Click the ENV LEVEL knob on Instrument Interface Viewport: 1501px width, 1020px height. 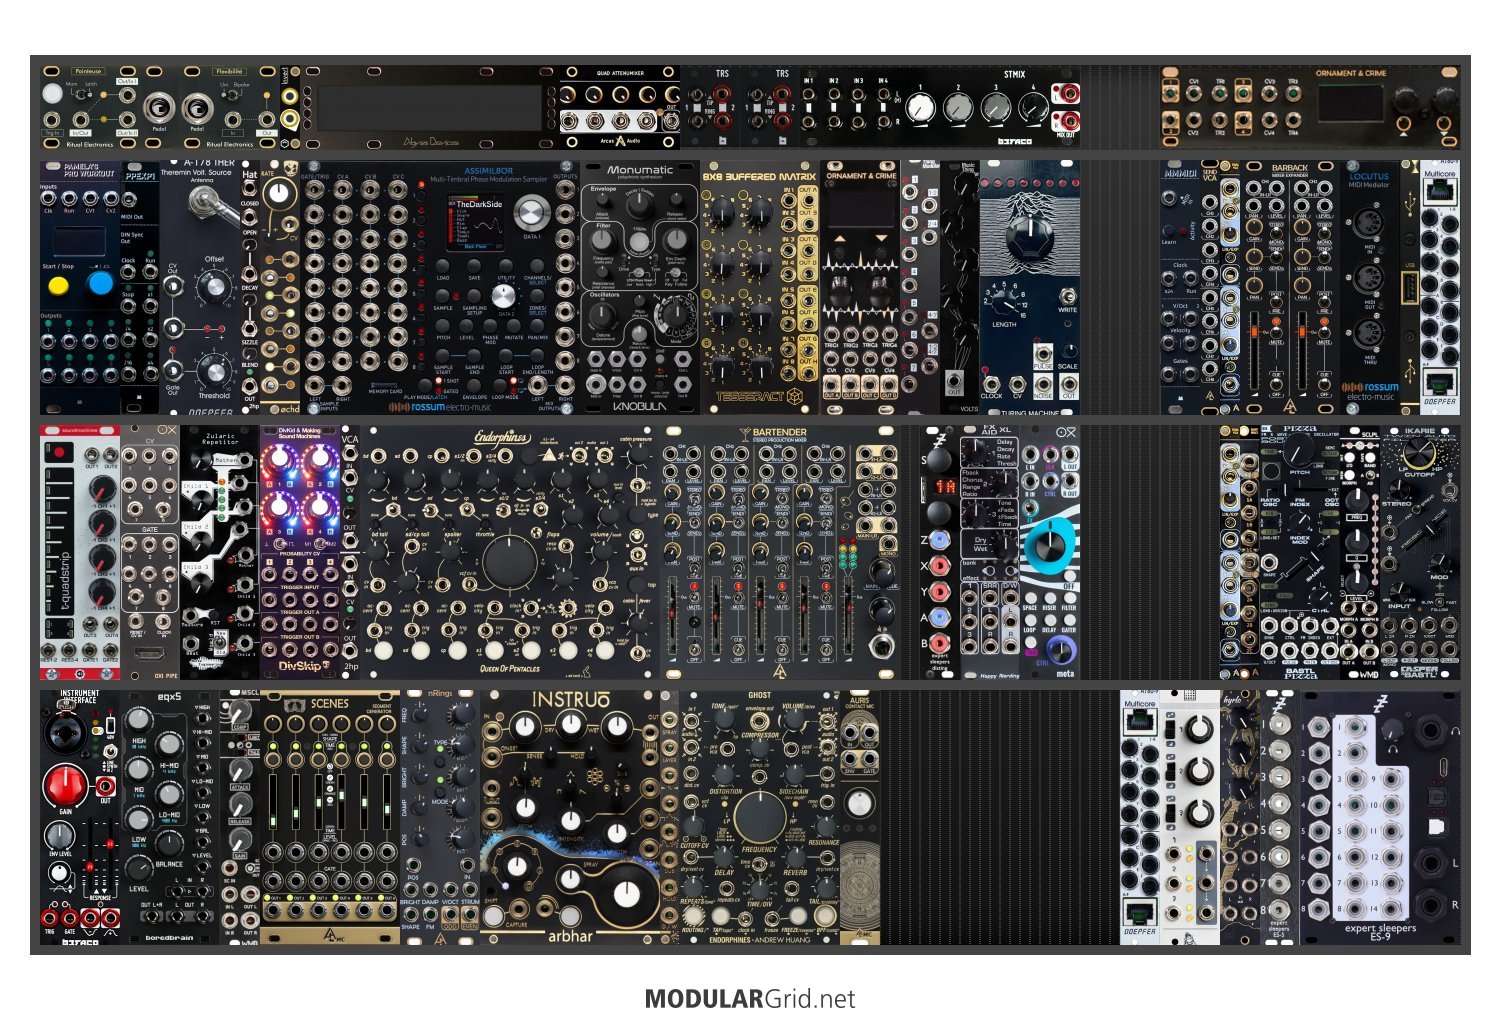pyautogui.click(x=58, y=835)
